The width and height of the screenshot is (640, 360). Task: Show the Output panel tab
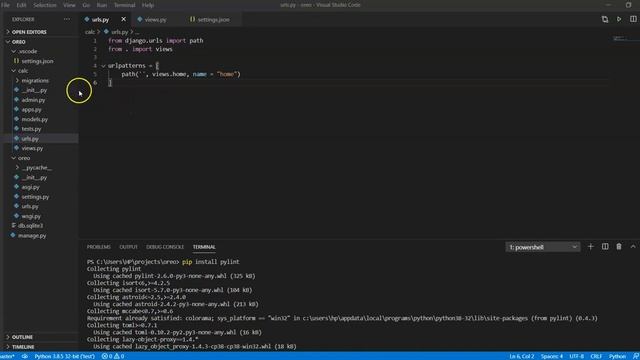(128, 247)
